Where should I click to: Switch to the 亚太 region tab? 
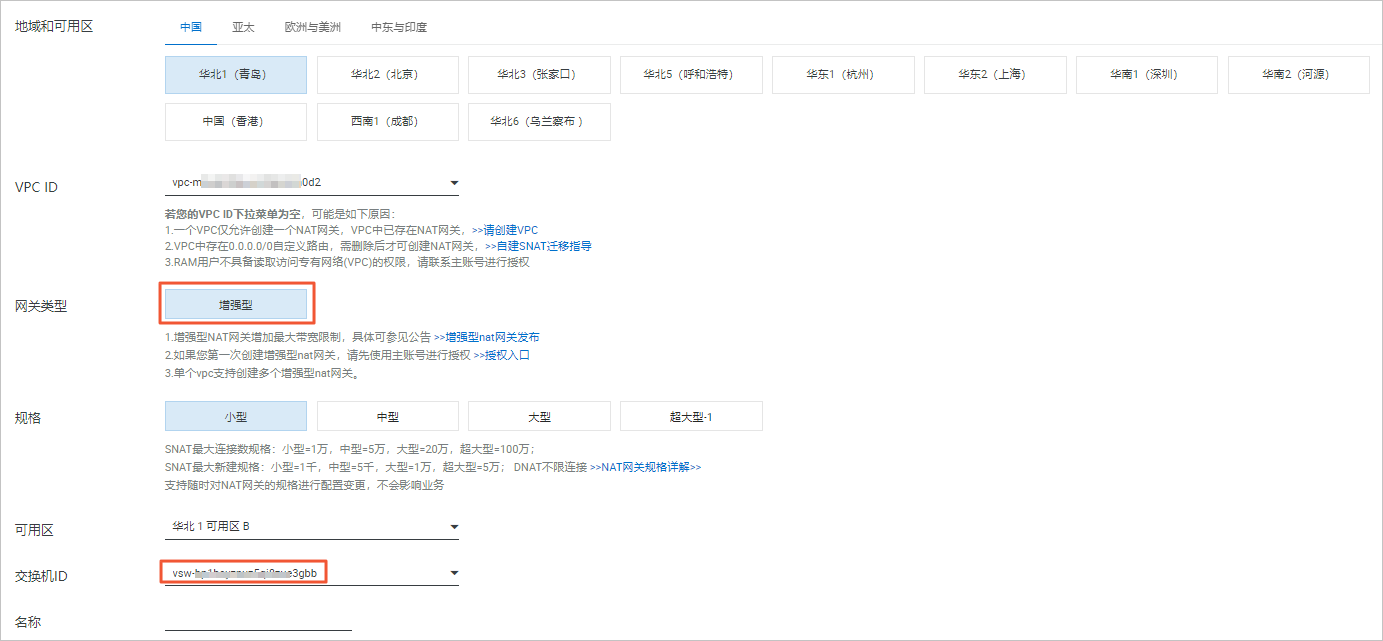[x=243, y=27]
